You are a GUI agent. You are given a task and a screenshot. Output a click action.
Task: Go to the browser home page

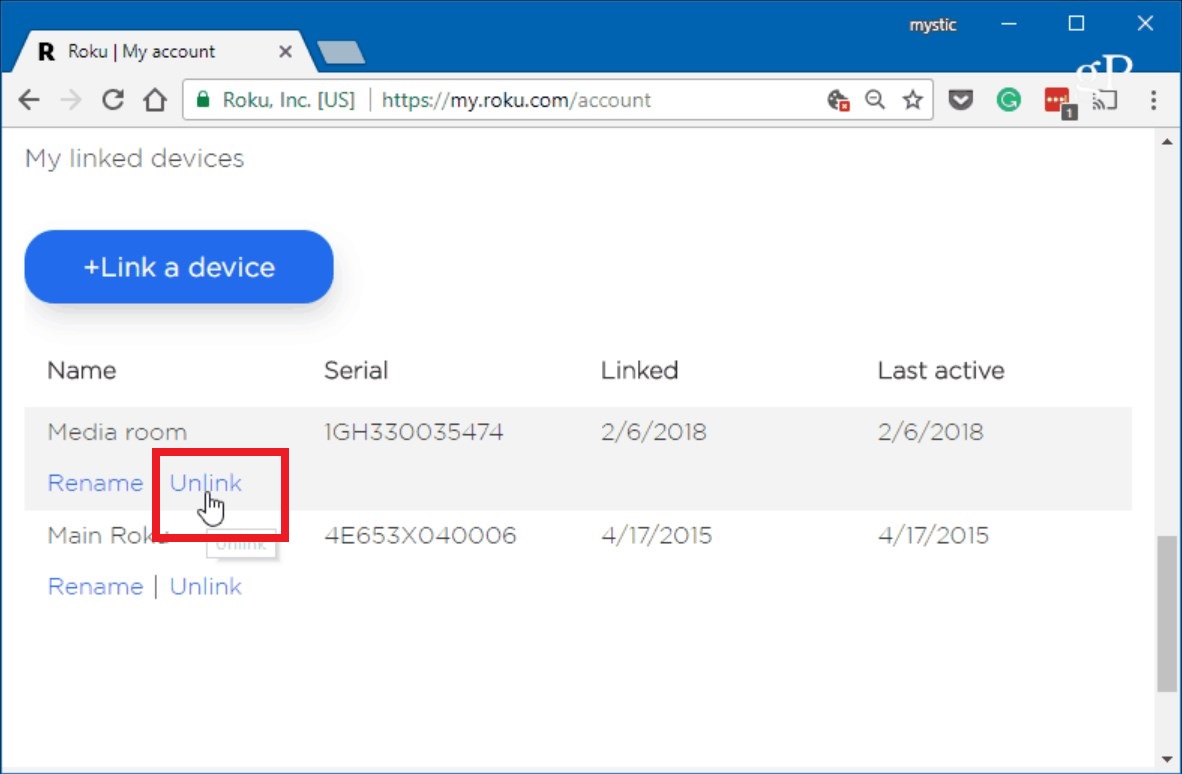154,100
